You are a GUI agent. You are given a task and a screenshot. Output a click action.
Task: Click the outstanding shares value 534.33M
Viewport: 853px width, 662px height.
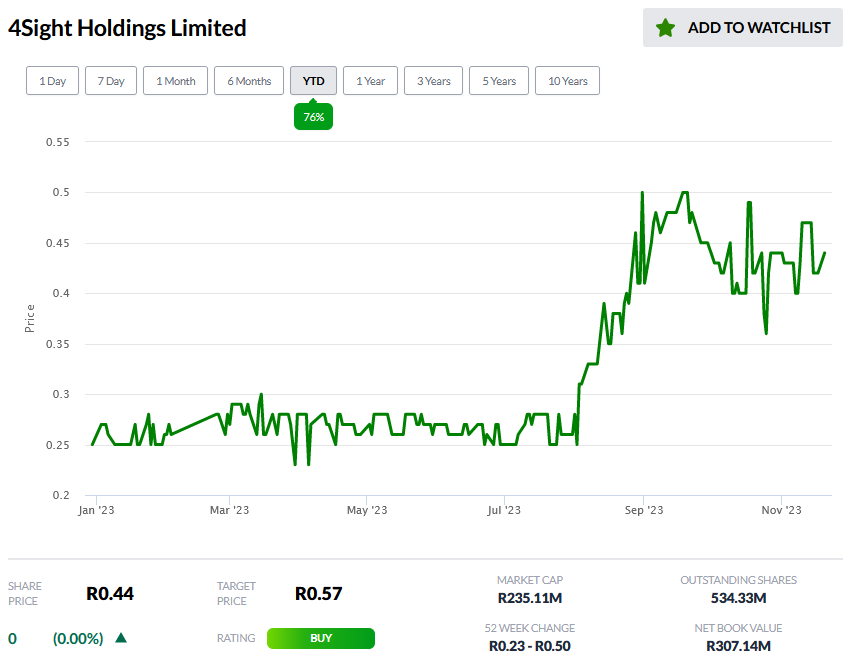pyautogui.click(x=738, y=598)
